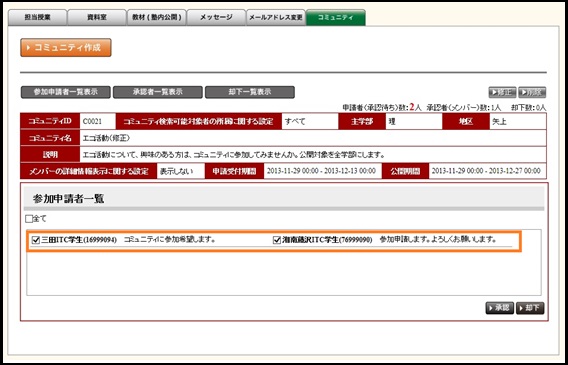568x365 pixels.
Task: Show 参加申請者一覧表示 list
Action: [66, 92]
